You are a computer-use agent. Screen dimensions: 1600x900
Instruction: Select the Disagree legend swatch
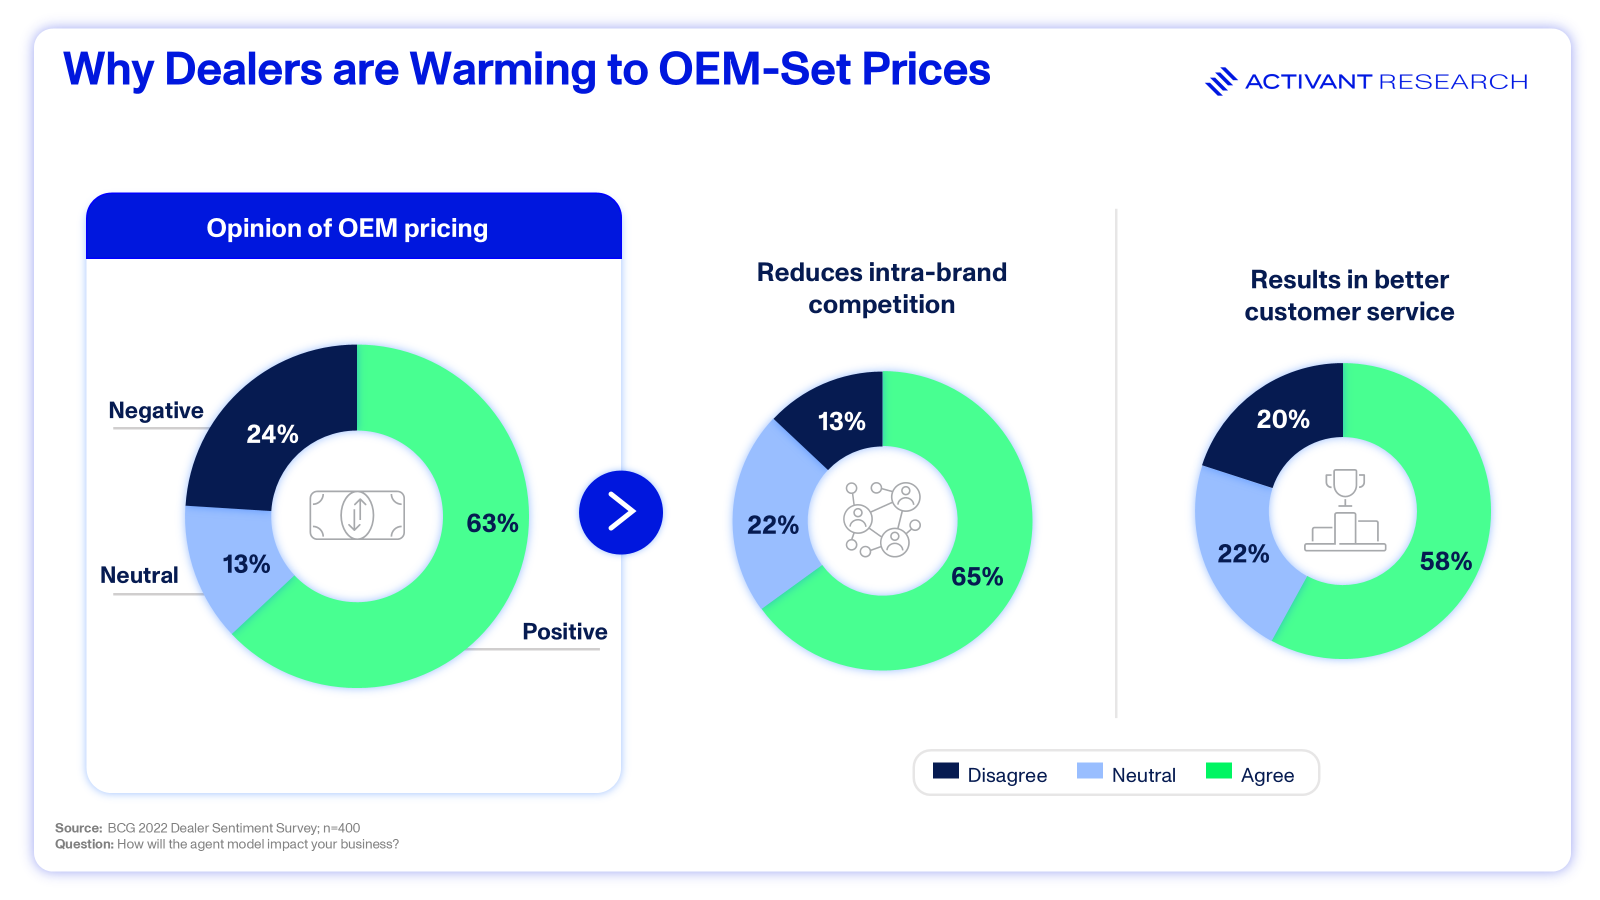click(x=946, y=770)
